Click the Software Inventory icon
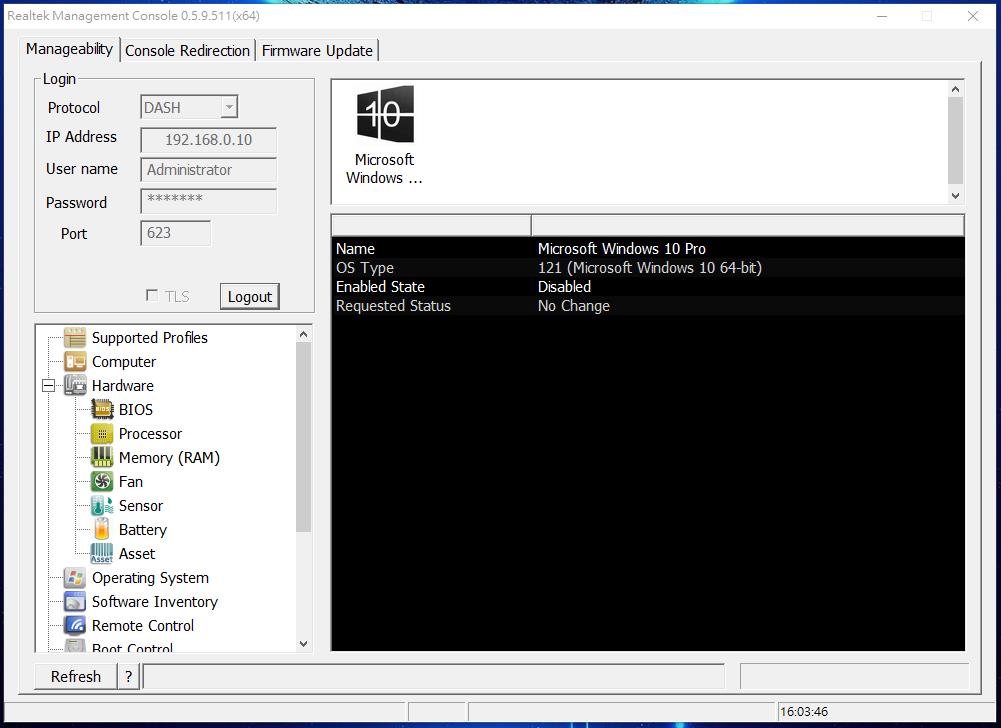Viewport: 1001px width, 728px height. pyautogui.click(x=75, y=602)
